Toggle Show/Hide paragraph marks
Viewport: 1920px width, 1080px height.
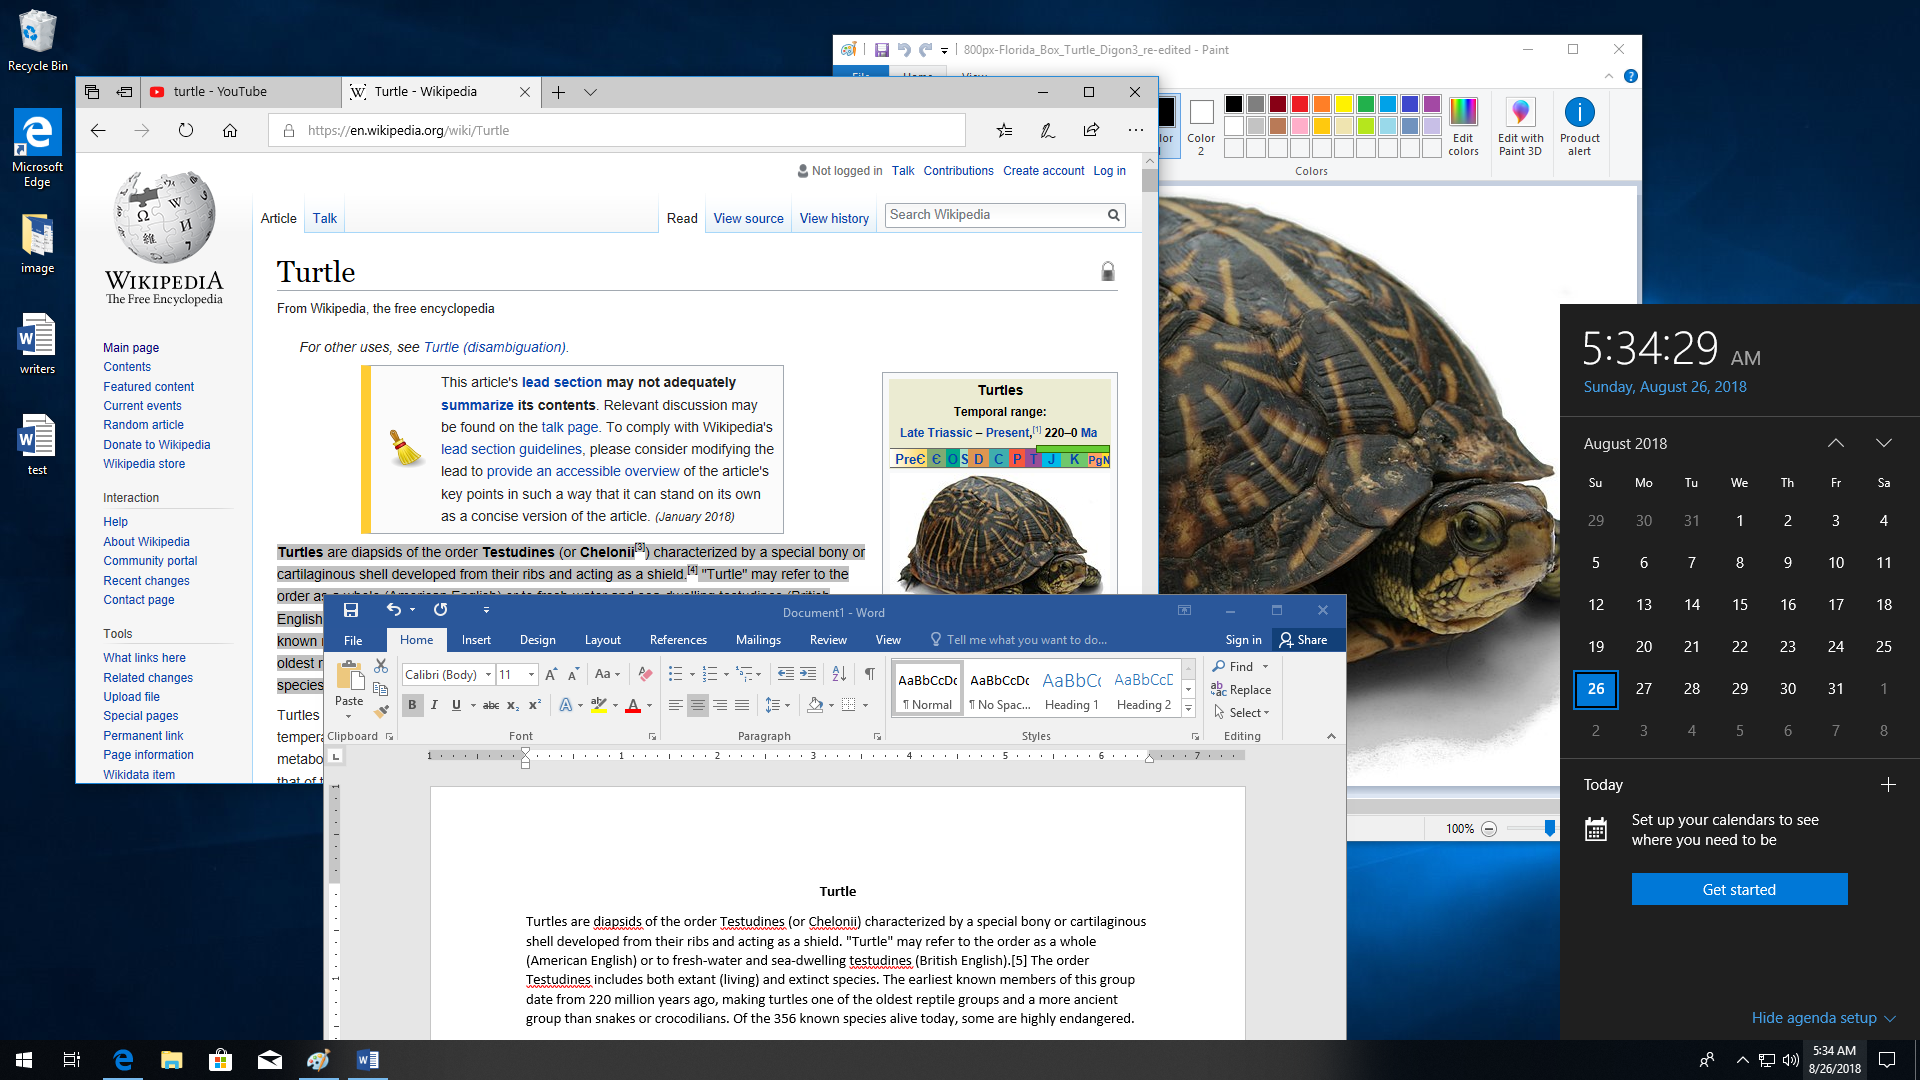point(871,671)
